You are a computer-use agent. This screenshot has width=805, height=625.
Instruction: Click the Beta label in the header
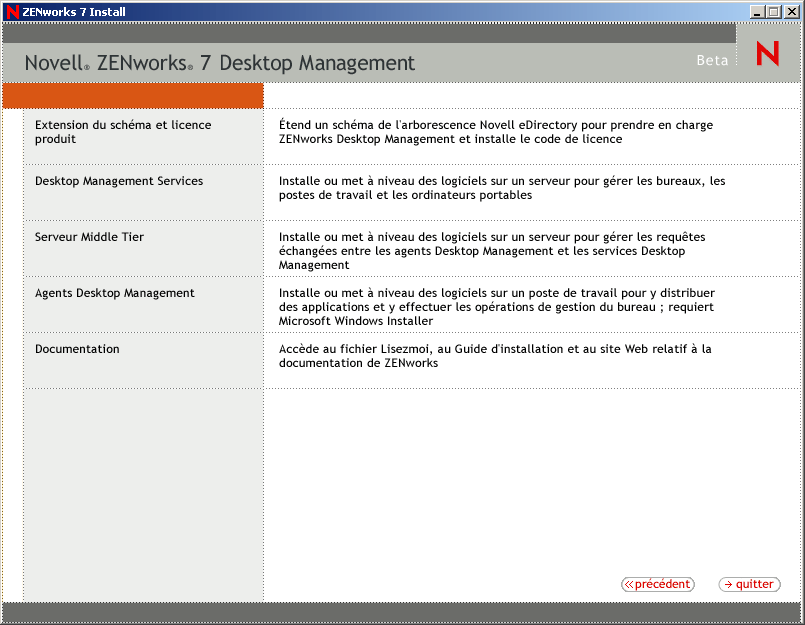(712, 60)
